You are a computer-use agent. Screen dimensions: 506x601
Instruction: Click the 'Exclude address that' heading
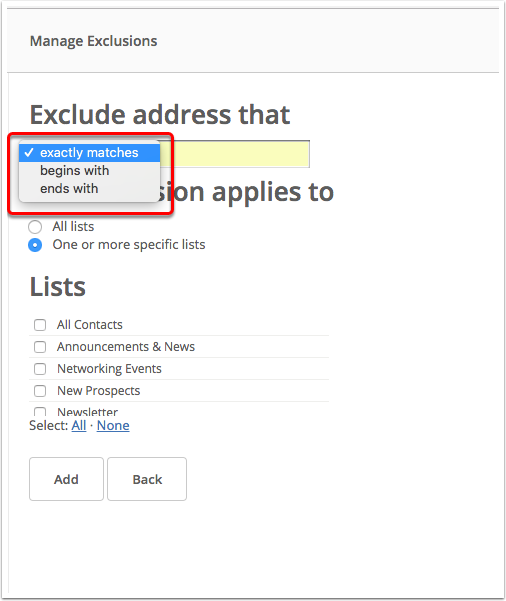160,115
